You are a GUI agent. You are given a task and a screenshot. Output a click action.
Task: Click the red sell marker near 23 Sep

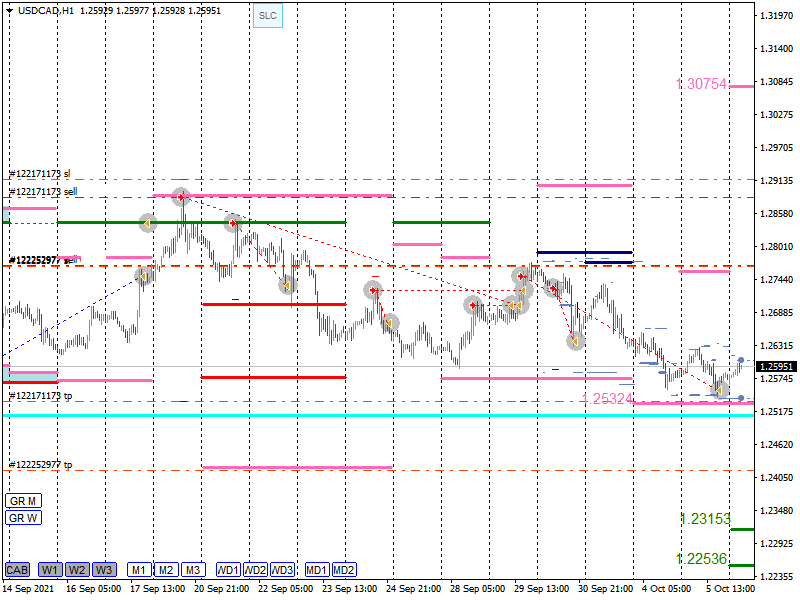(373, 291)
